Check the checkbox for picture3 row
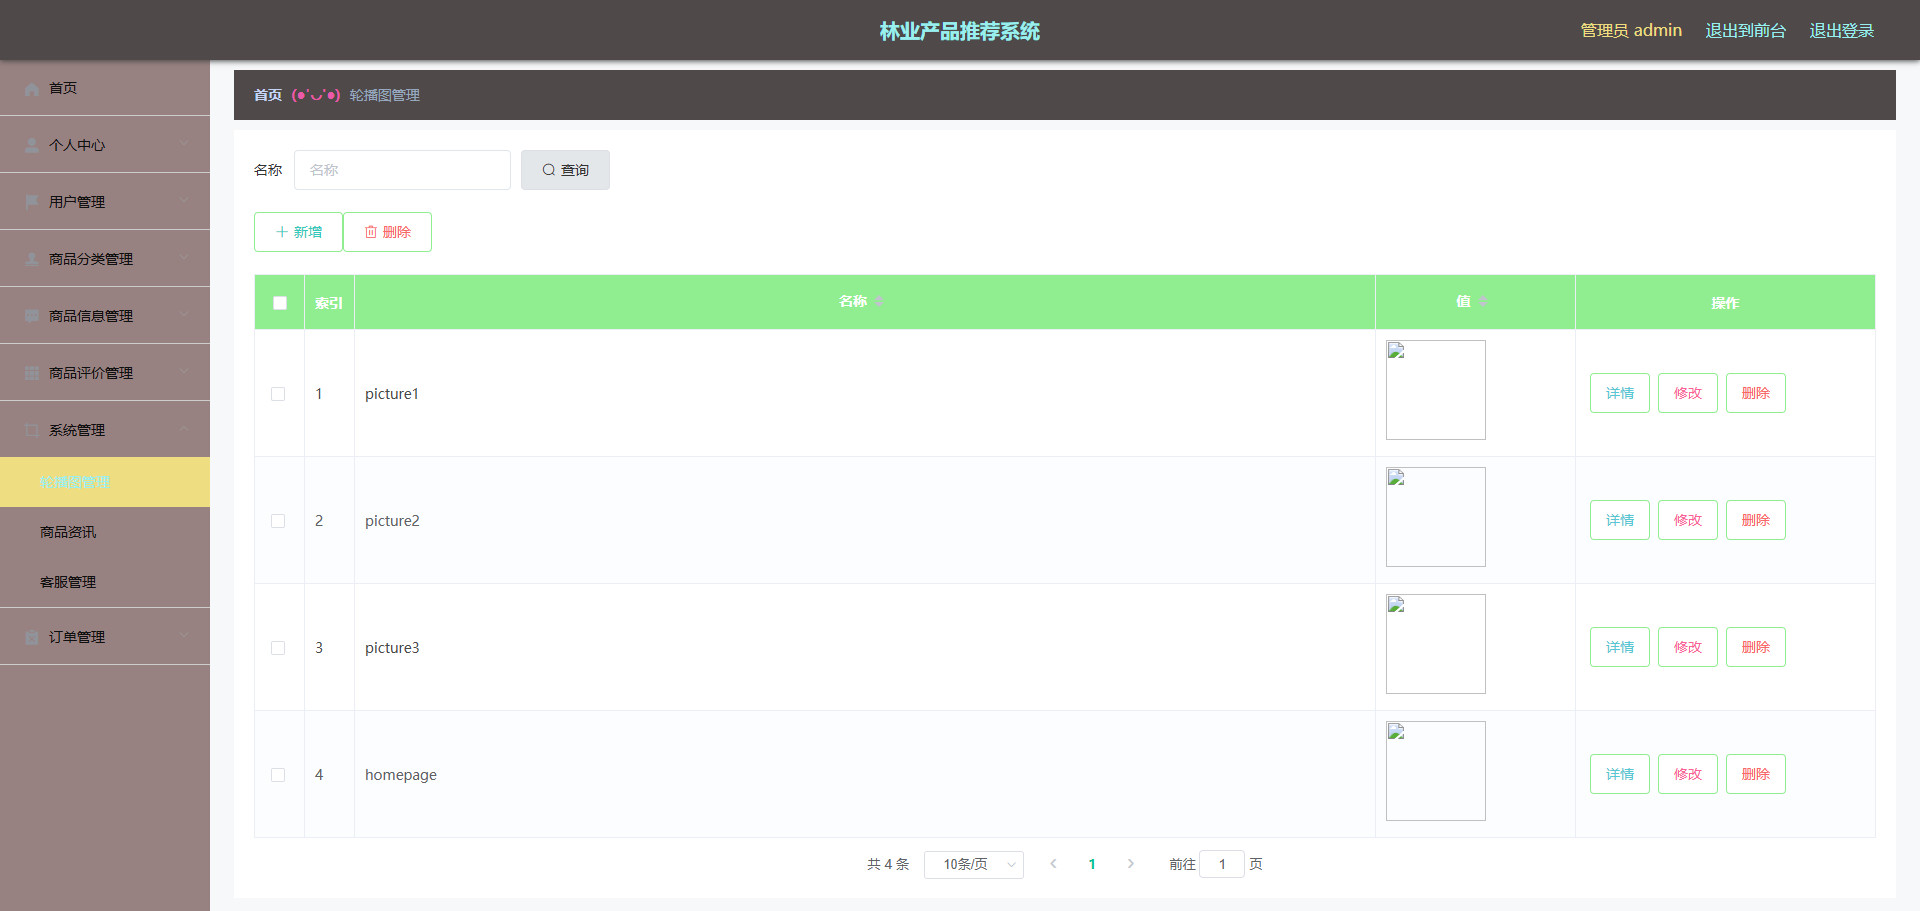 pyautogui.click(x=278, y=648)
